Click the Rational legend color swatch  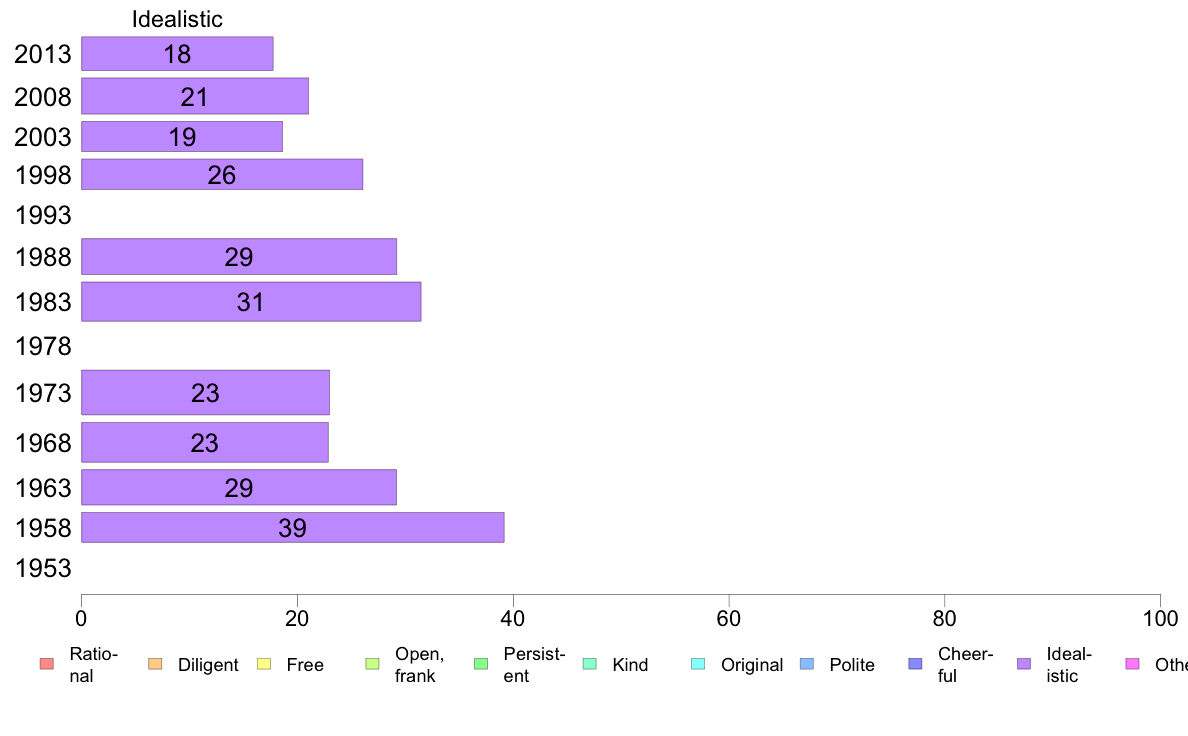tap(46, 664)
